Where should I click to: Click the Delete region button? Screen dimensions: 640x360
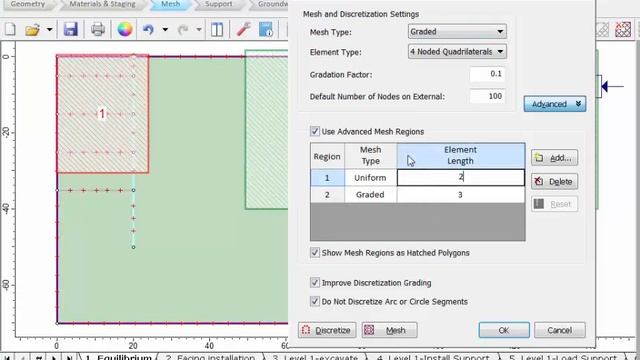coord(554,181)
